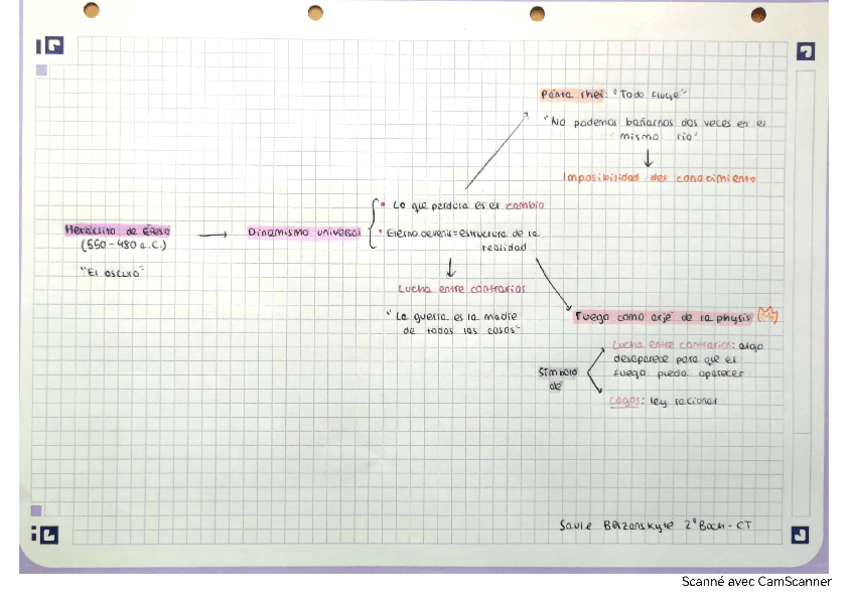The height and width of the screenshot is (599, 848).
Task: Select the orange text "Imposibilidad del conocimiento"
Action: click(x=659, y=177)
